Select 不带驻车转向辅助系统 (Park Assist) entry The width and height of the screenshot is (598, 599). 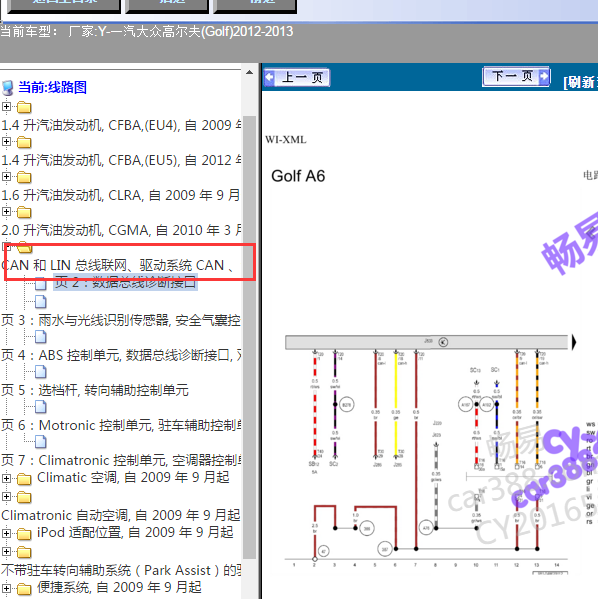pyautogui.click(x=121, y=570)
